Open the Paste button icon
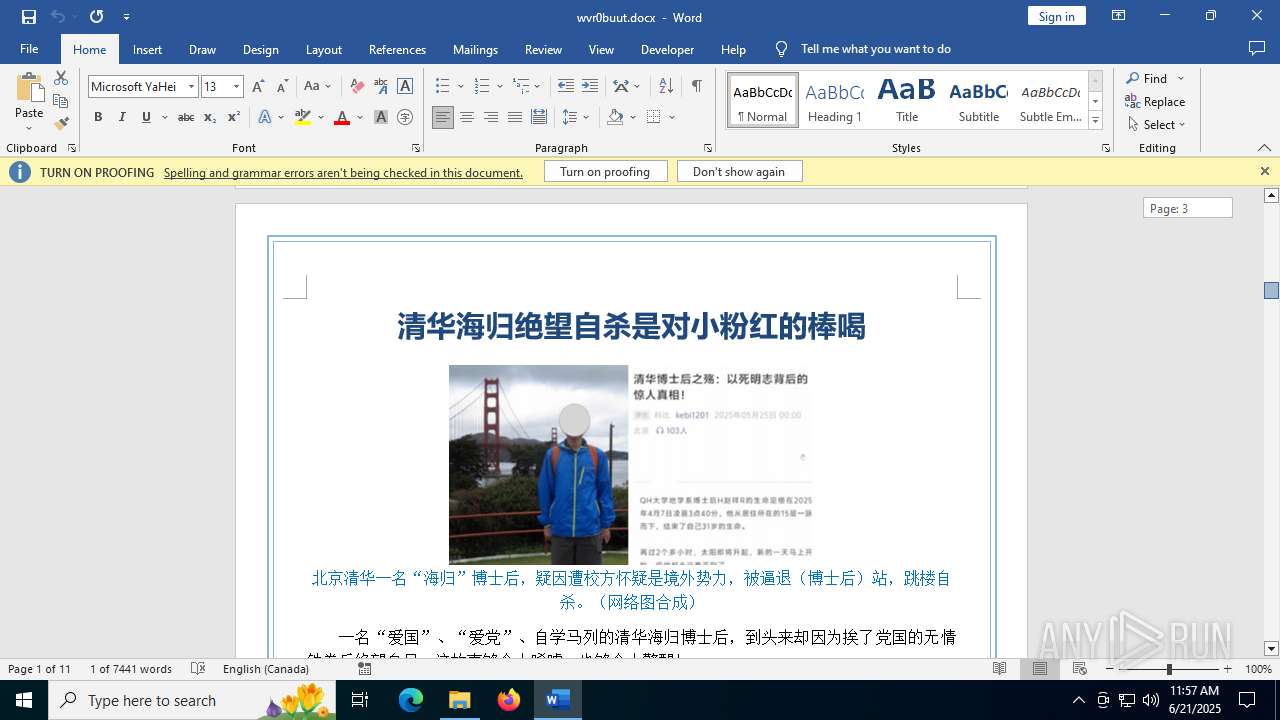The width and height of the screenshot is (1280, 720). coord(29,89)
